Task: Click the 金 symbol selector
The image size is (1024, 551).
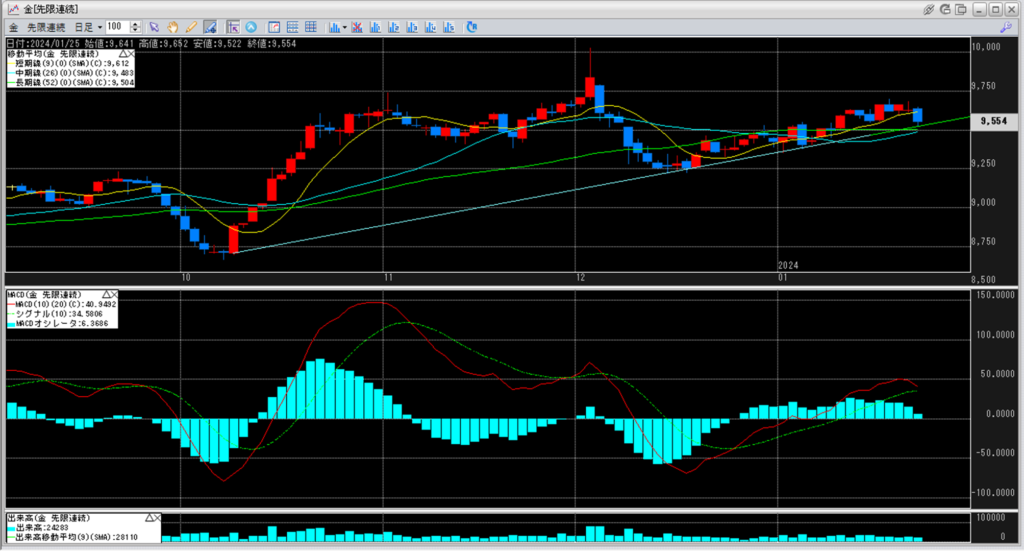Action: (11, 26)
